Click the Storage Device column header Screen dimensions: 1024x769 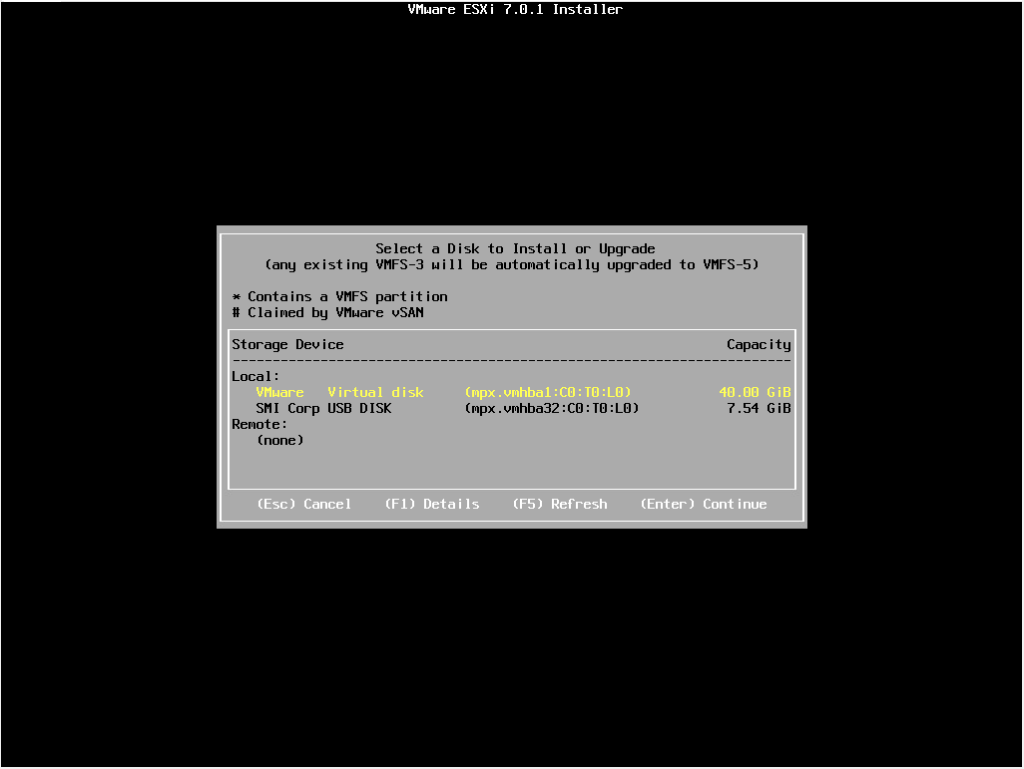[287, 345]
